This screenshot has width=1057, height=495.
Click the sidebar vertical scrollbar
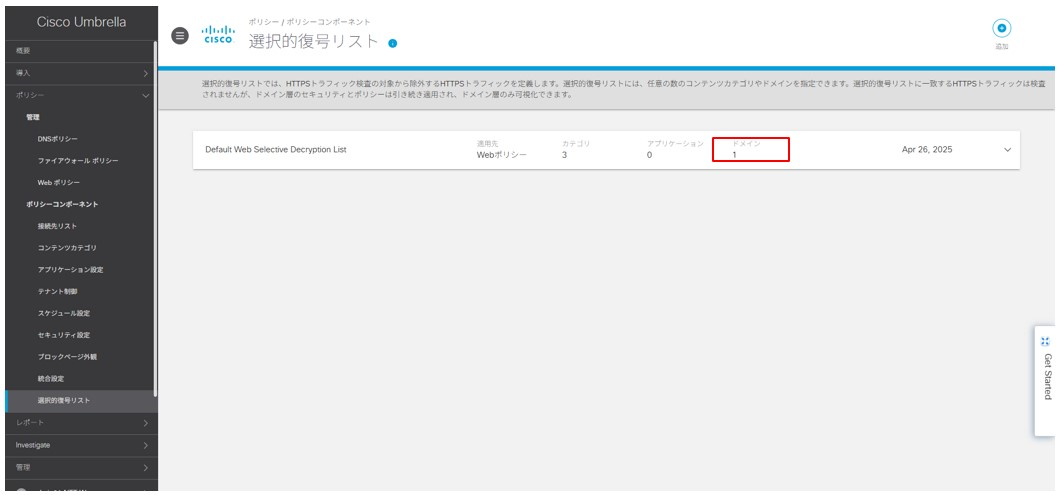pyautogui.click(x=156, y=219)
